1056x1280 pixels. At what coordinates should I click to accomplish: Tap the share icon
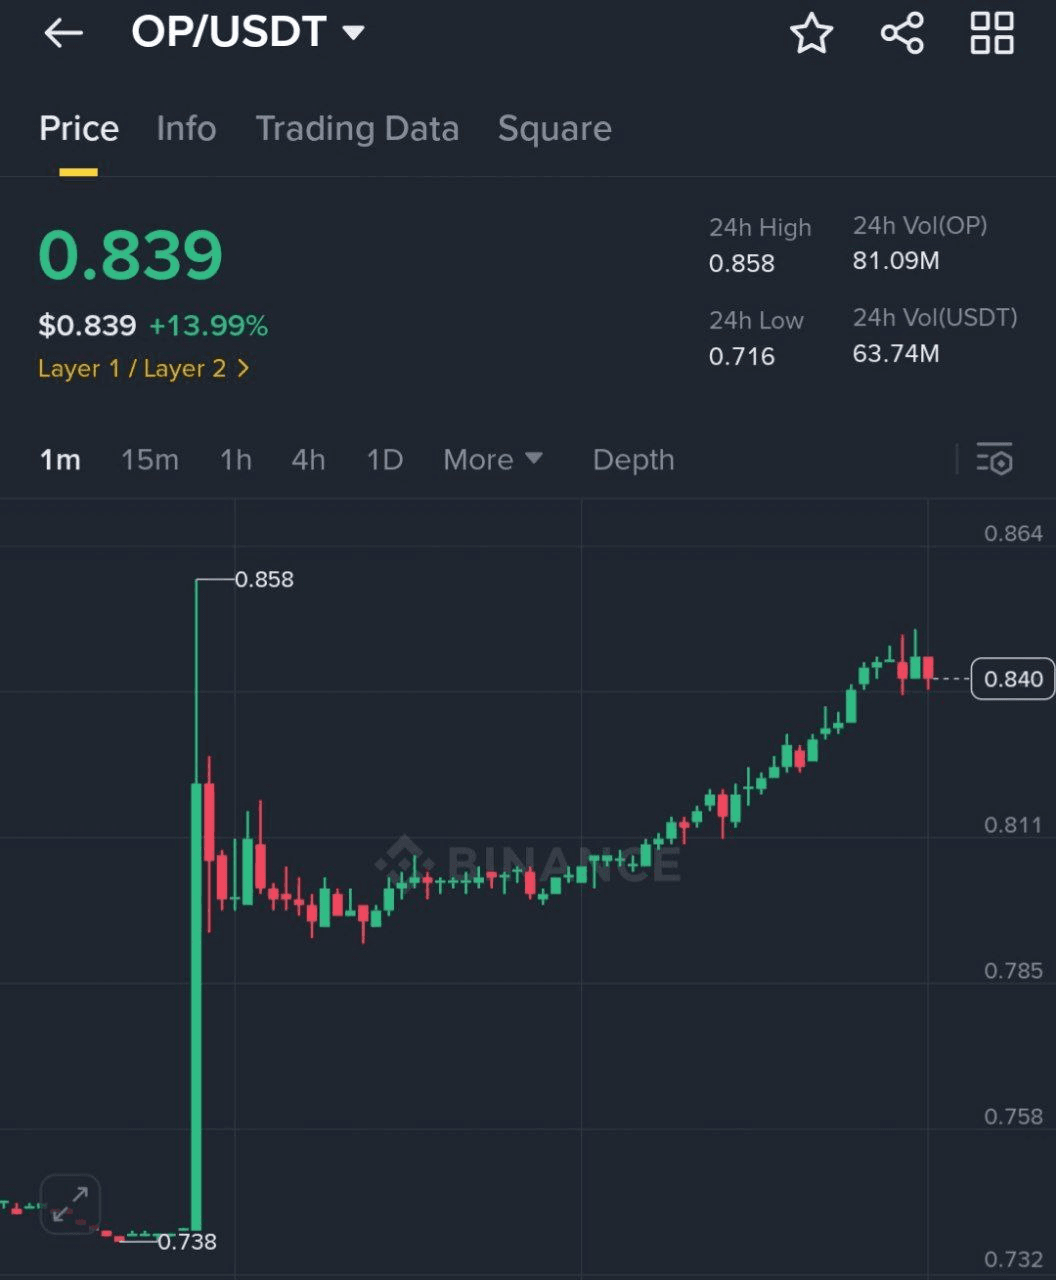tap(902, 33)
